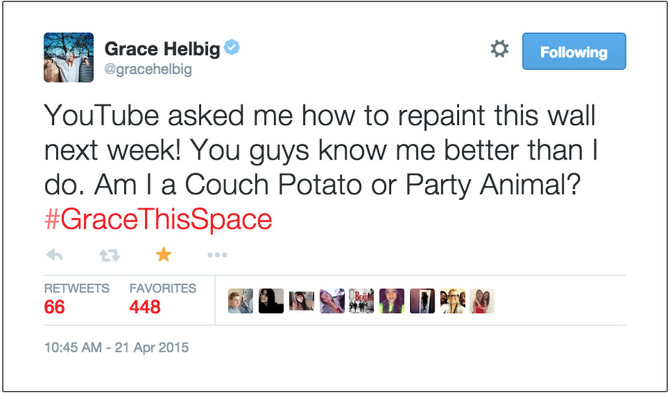Click the 10:45 AM - 21 Apr 2015 timestamp
670x393 pixels.
click(x=116, y=347)
